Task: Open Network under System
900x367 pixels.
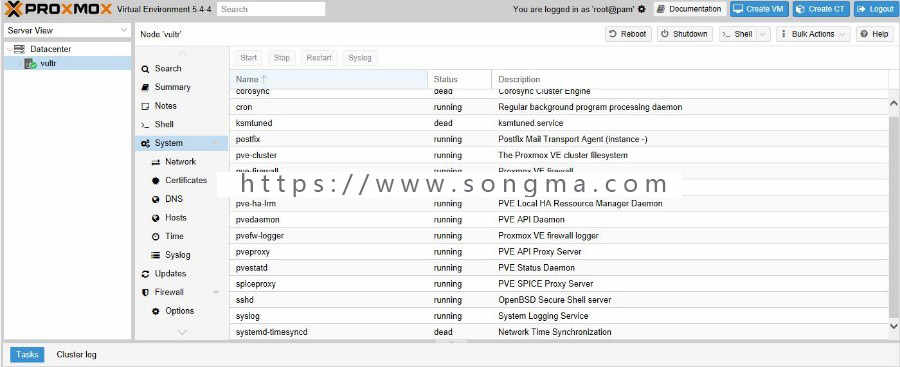Action: point(181,163)
